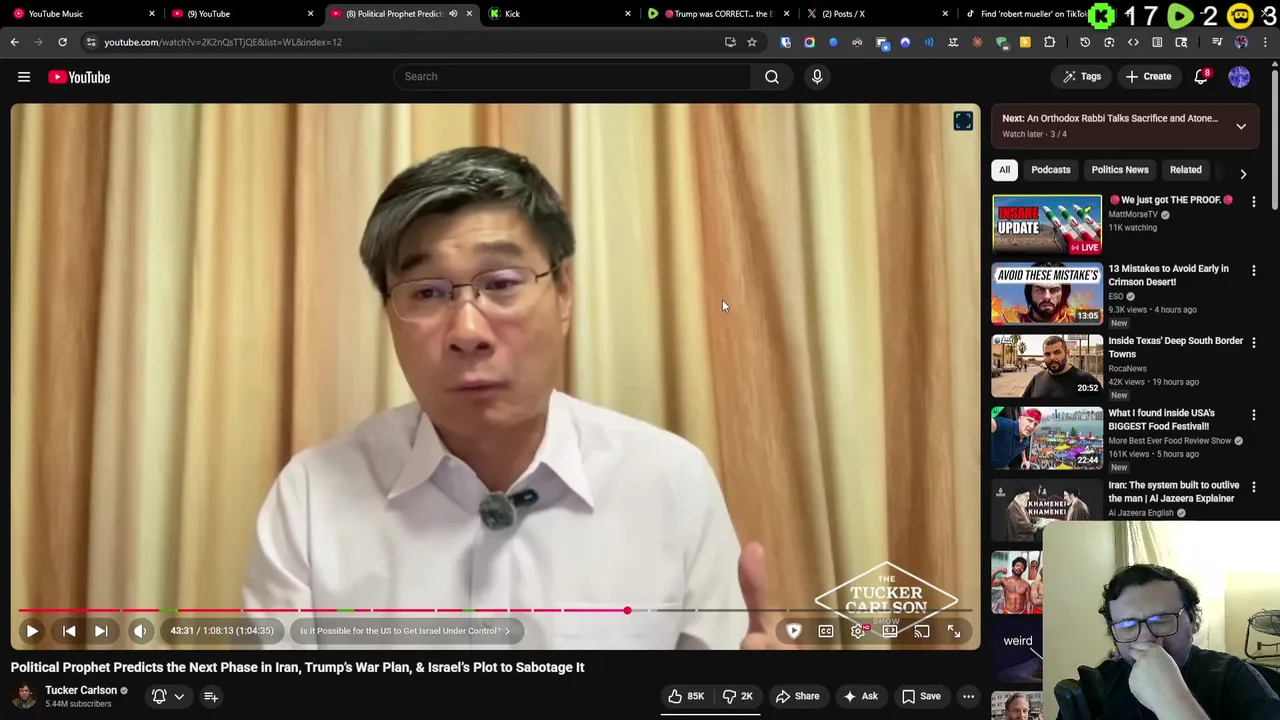This screenshot has height=720, width=1280.
Task: Click the add-to-queue icon by the channel
Action: point(211,696)
